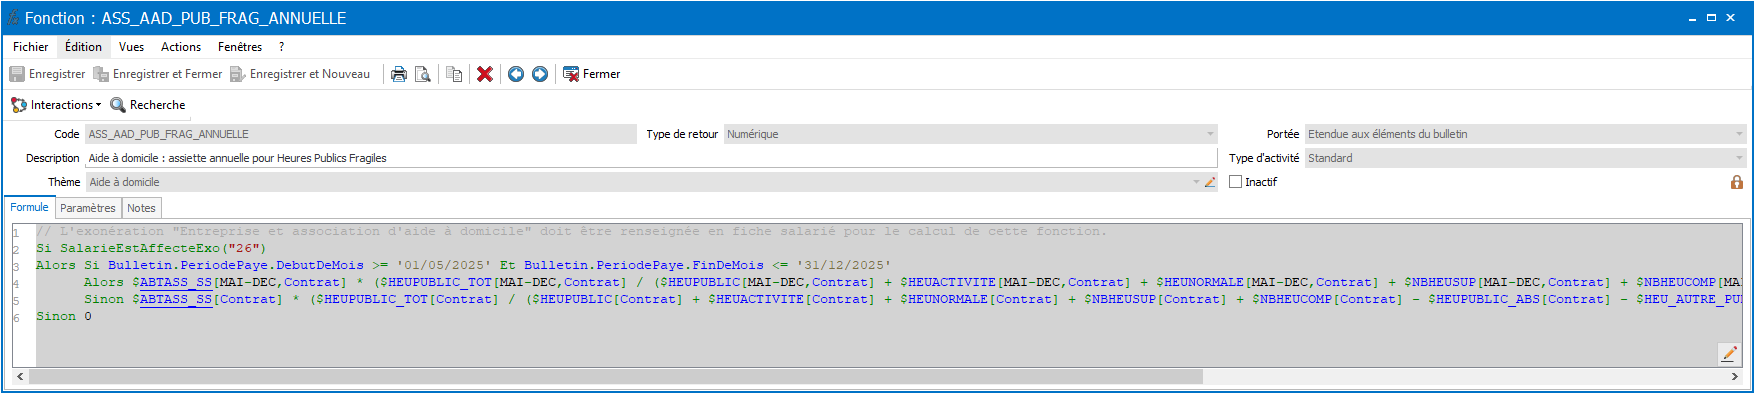Click the '31/12/2025' date in the formula

pos(844,265)
